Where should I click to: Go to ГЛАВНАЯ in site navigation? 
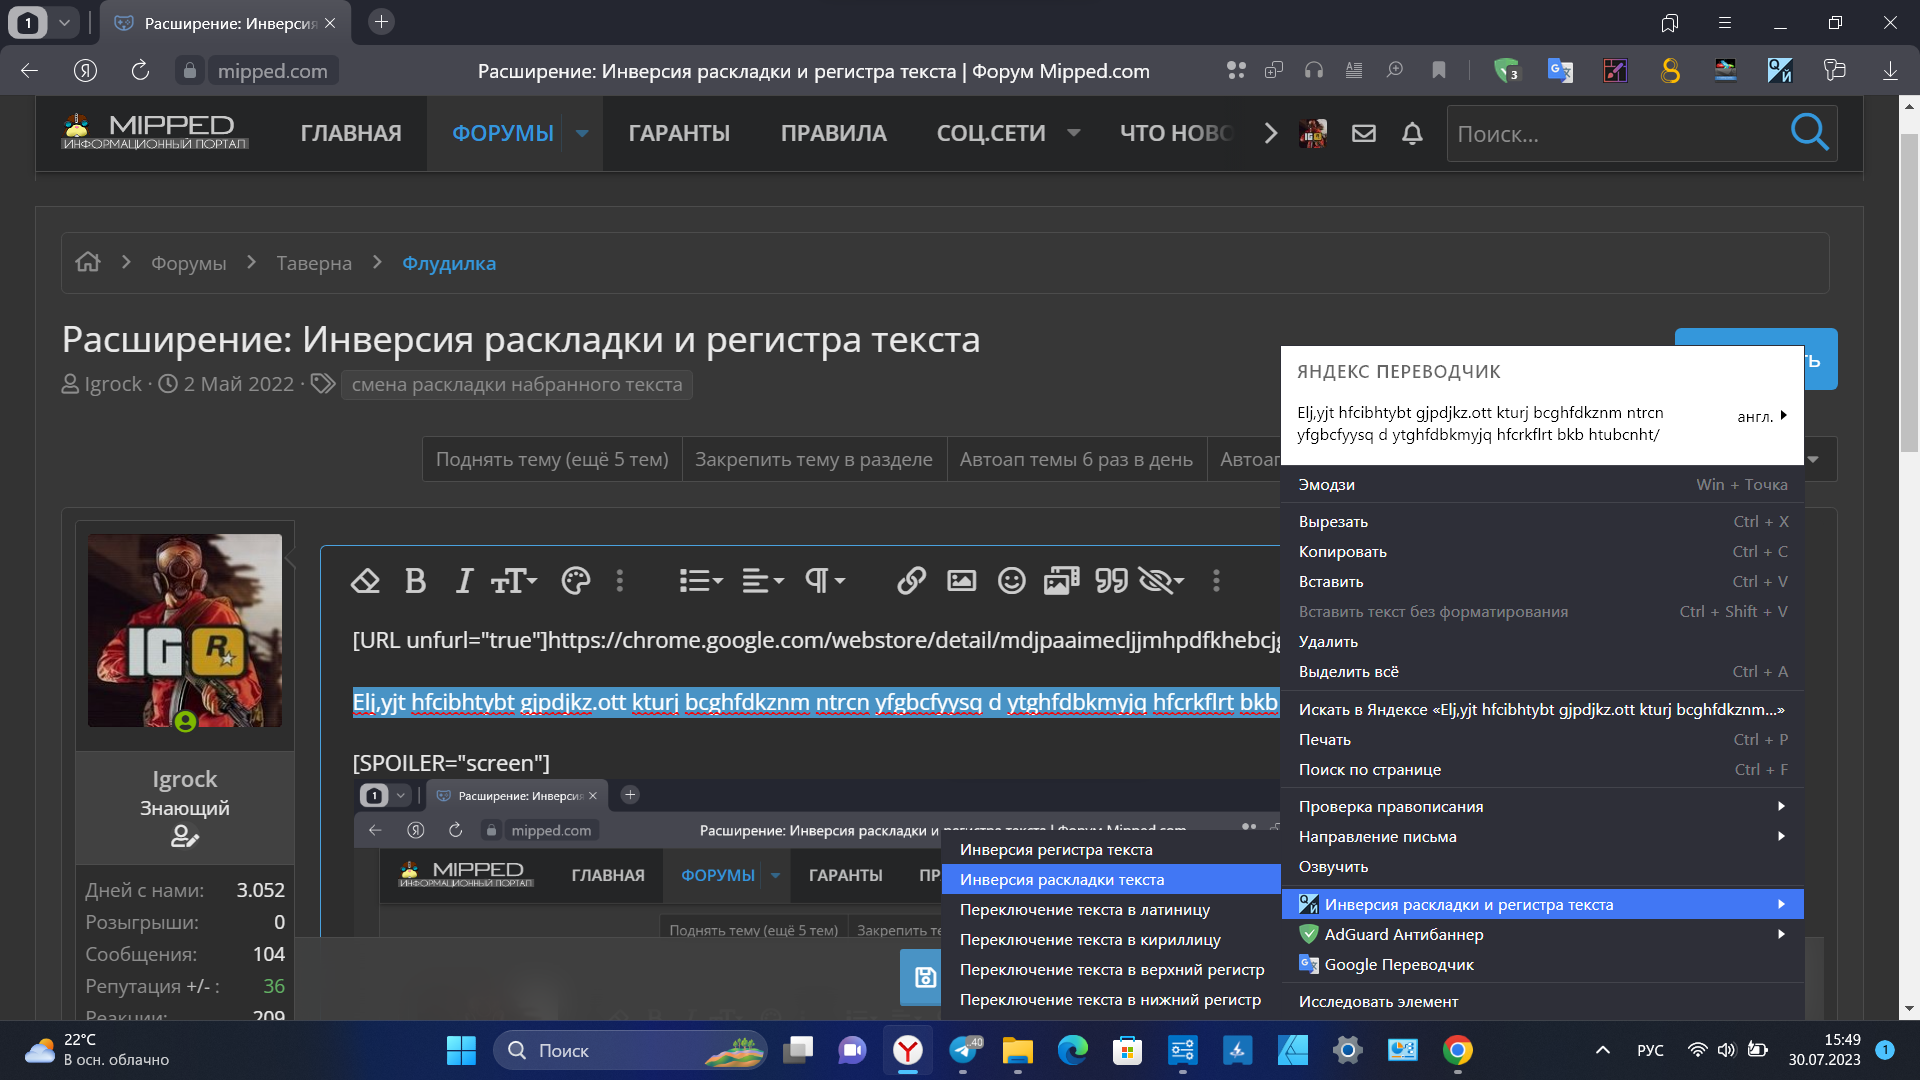click(351, 134)
